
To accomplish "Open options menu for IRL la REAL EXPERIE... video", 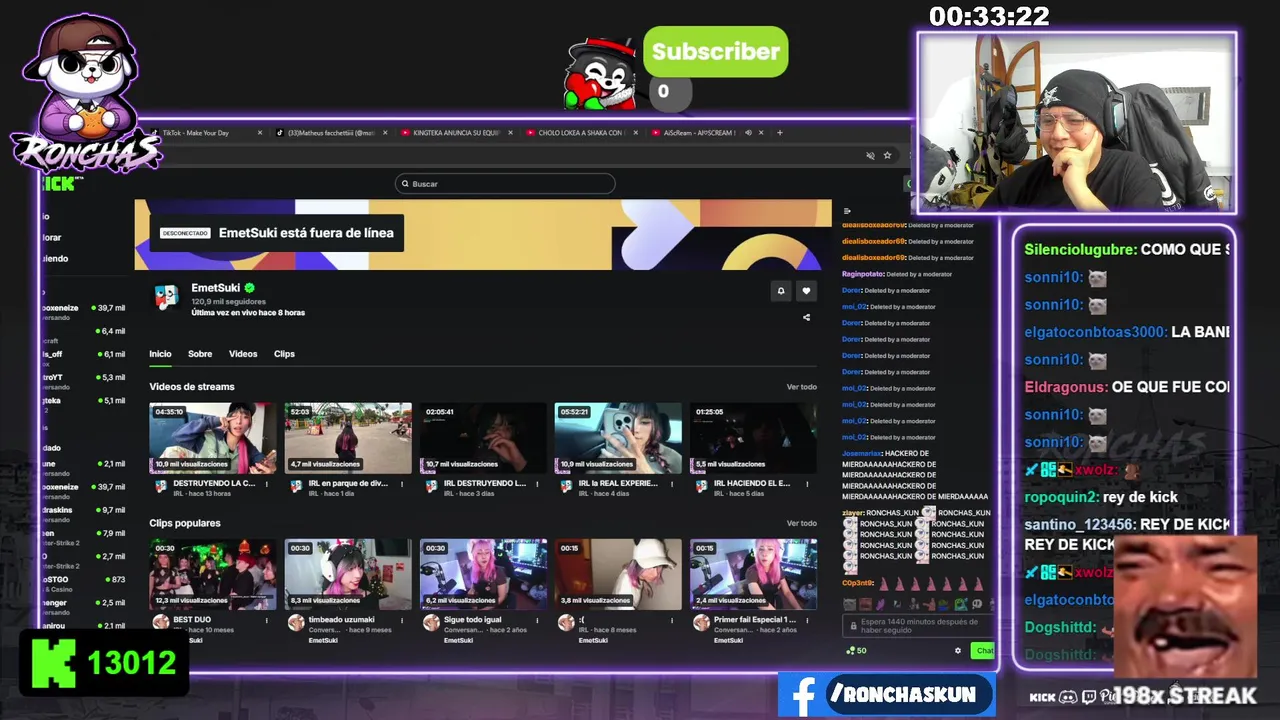I will point(672,484).
